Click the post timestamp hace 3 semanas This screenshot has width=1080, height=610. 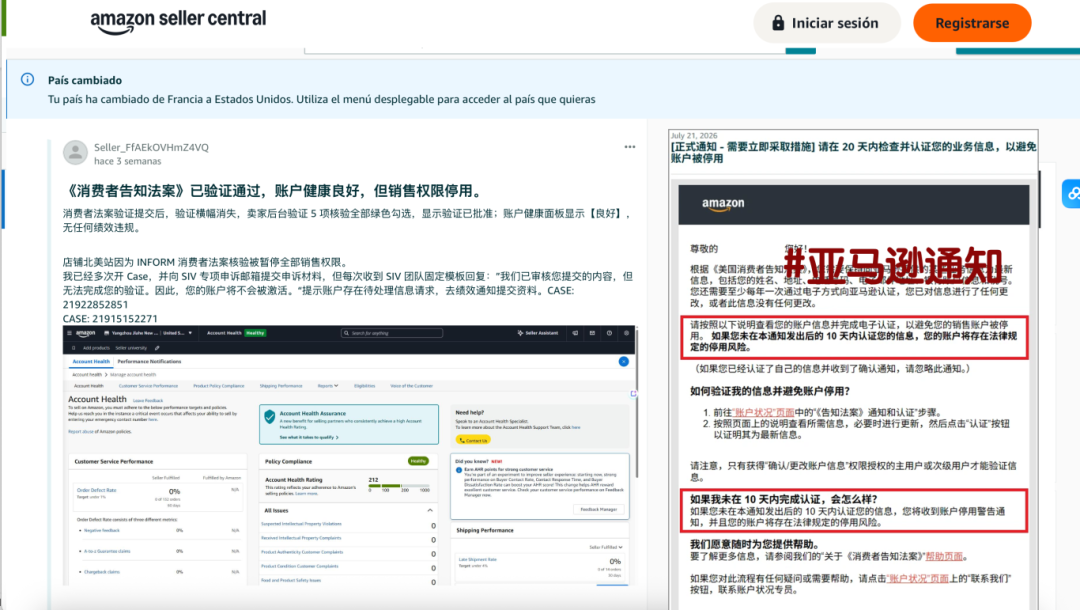127,161
